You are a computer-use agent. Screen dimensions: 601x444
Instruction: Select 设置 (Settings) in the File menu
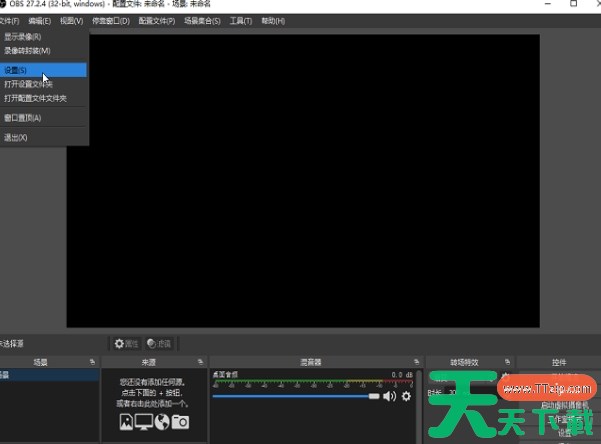click(16, 71)
